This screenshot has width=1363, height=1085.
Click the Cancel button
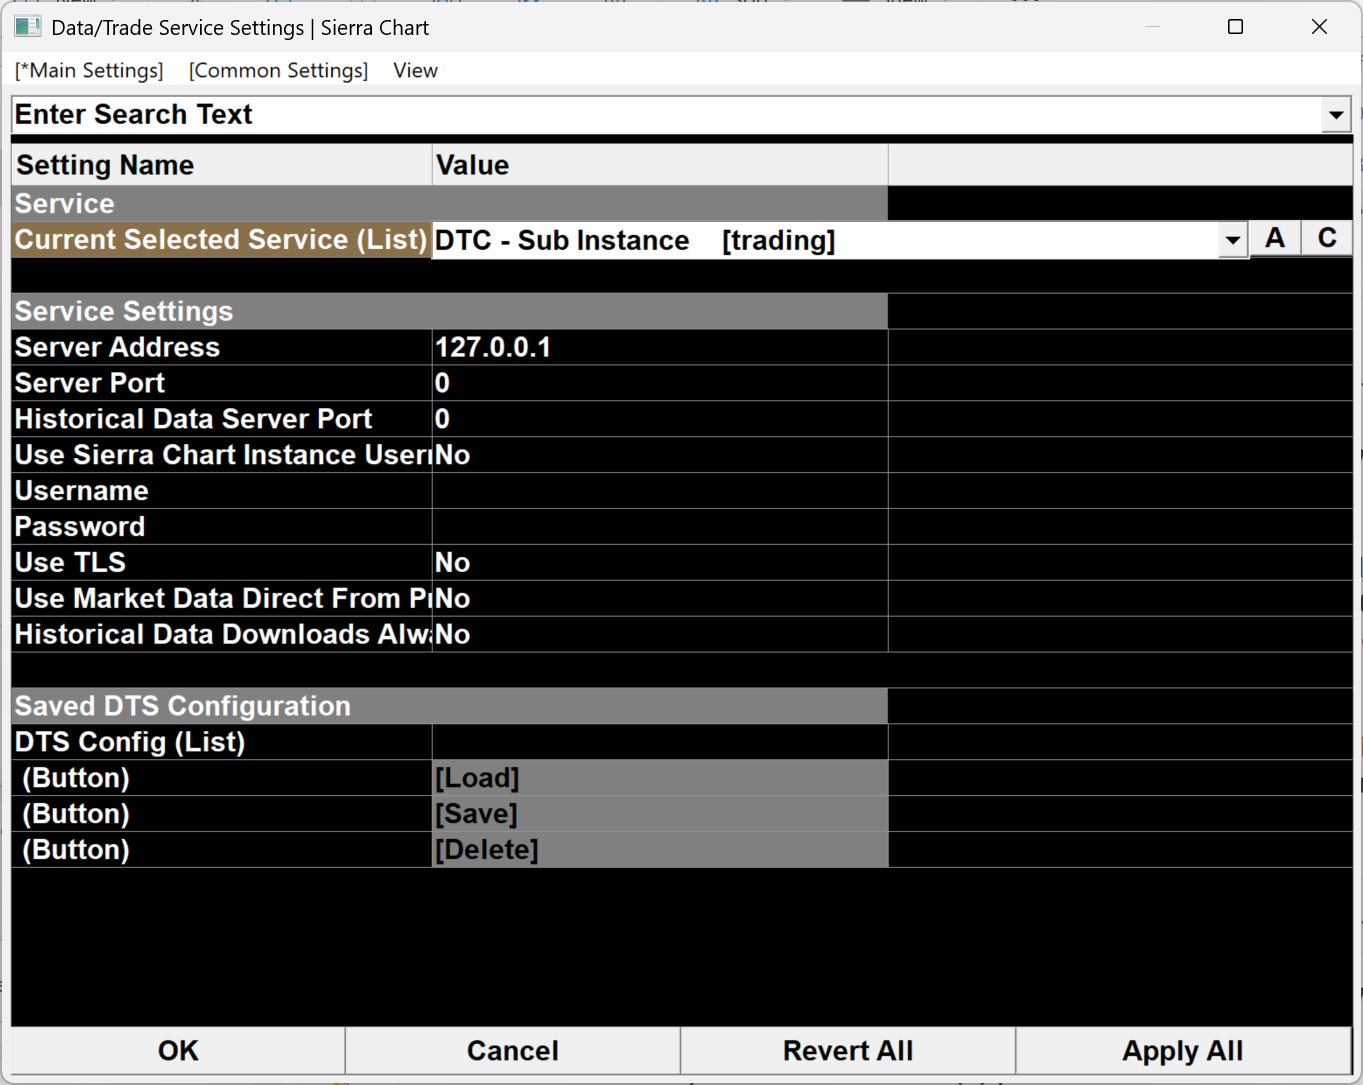click(513, 1051)
